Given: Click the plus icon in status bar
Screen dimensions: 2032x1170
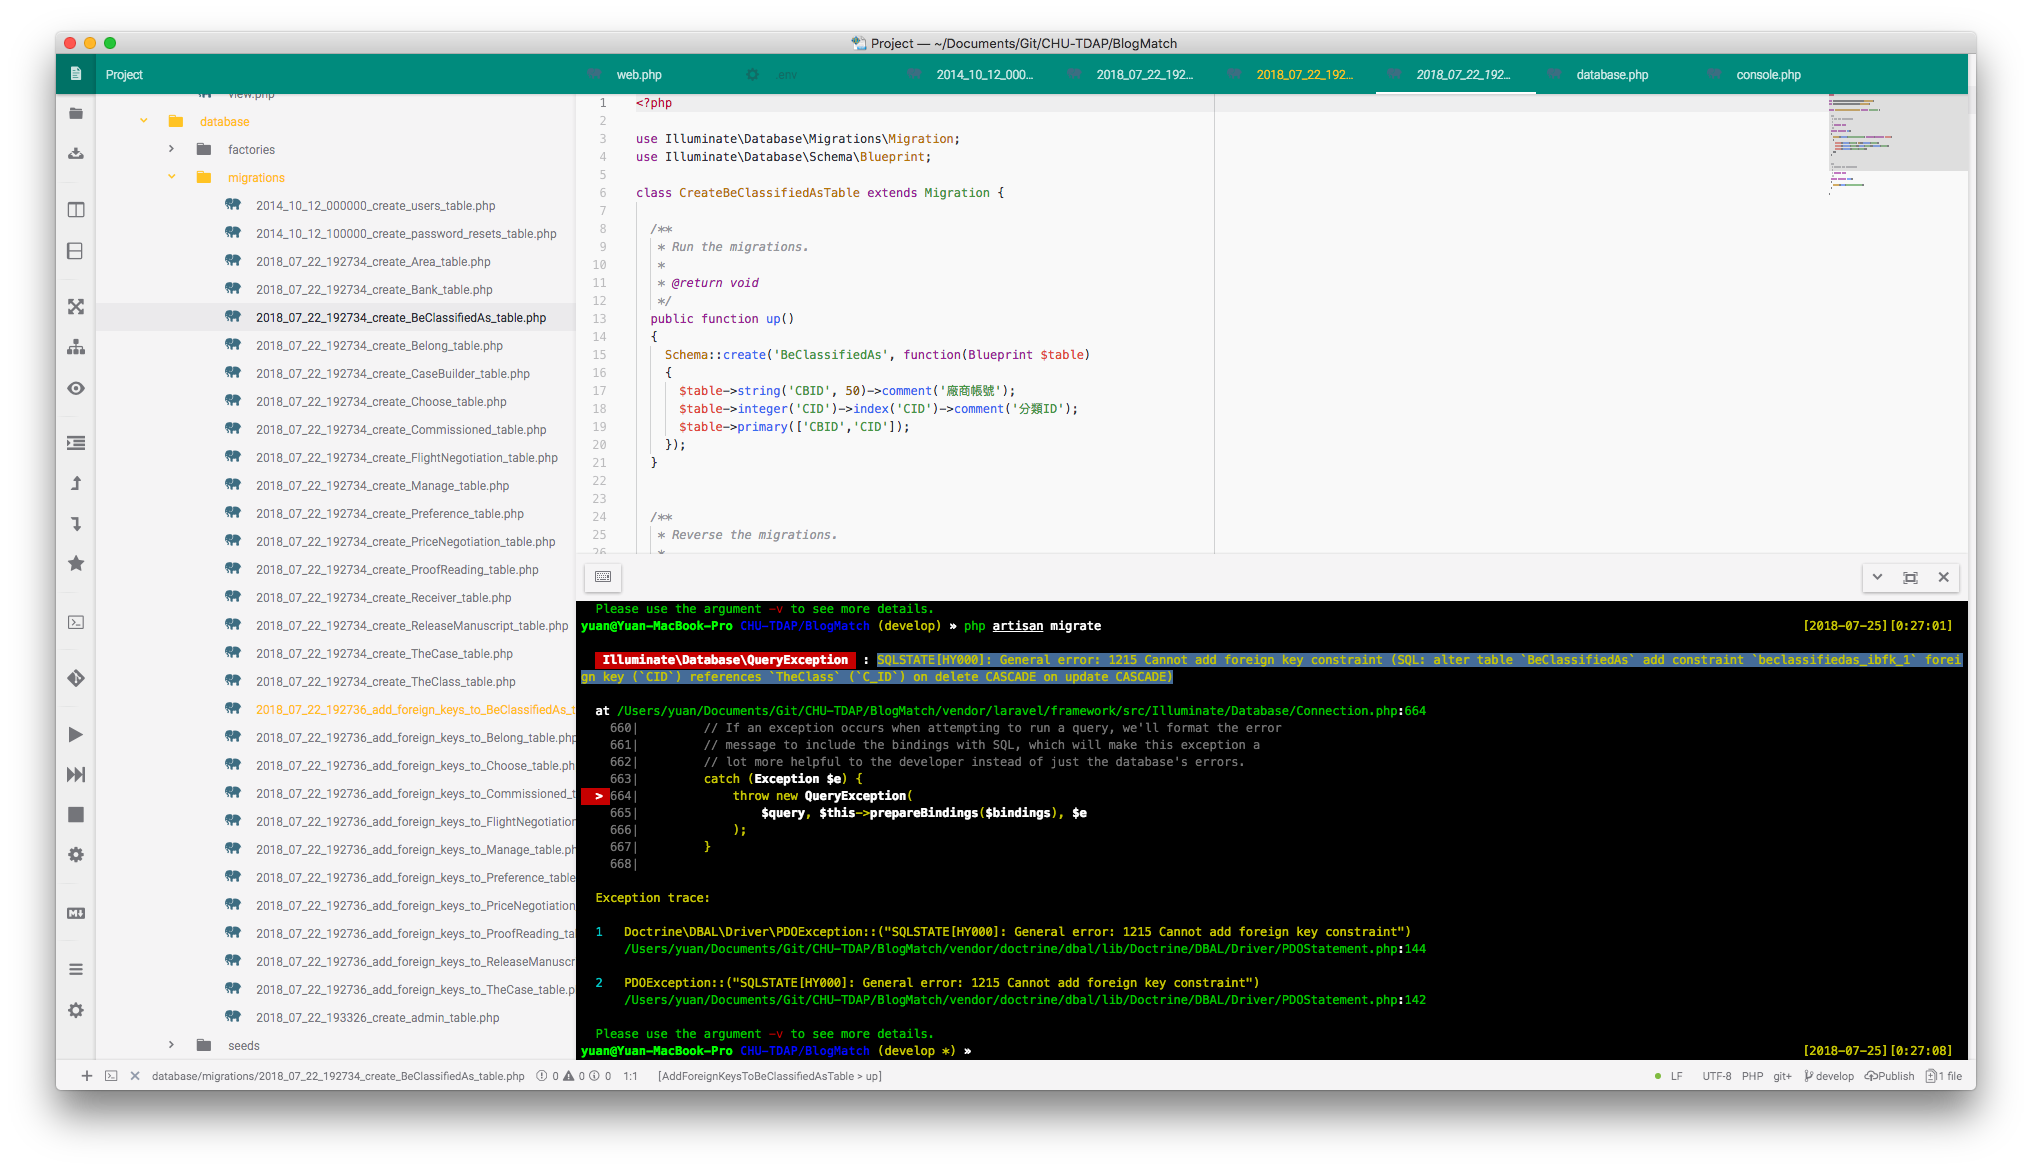Looking at the screenshot, I should [x=87, y=1076].
